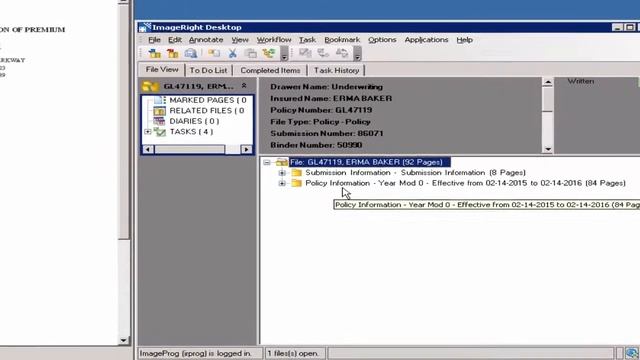
Task: Open the Options menu
Action: (x=382, y=40)
